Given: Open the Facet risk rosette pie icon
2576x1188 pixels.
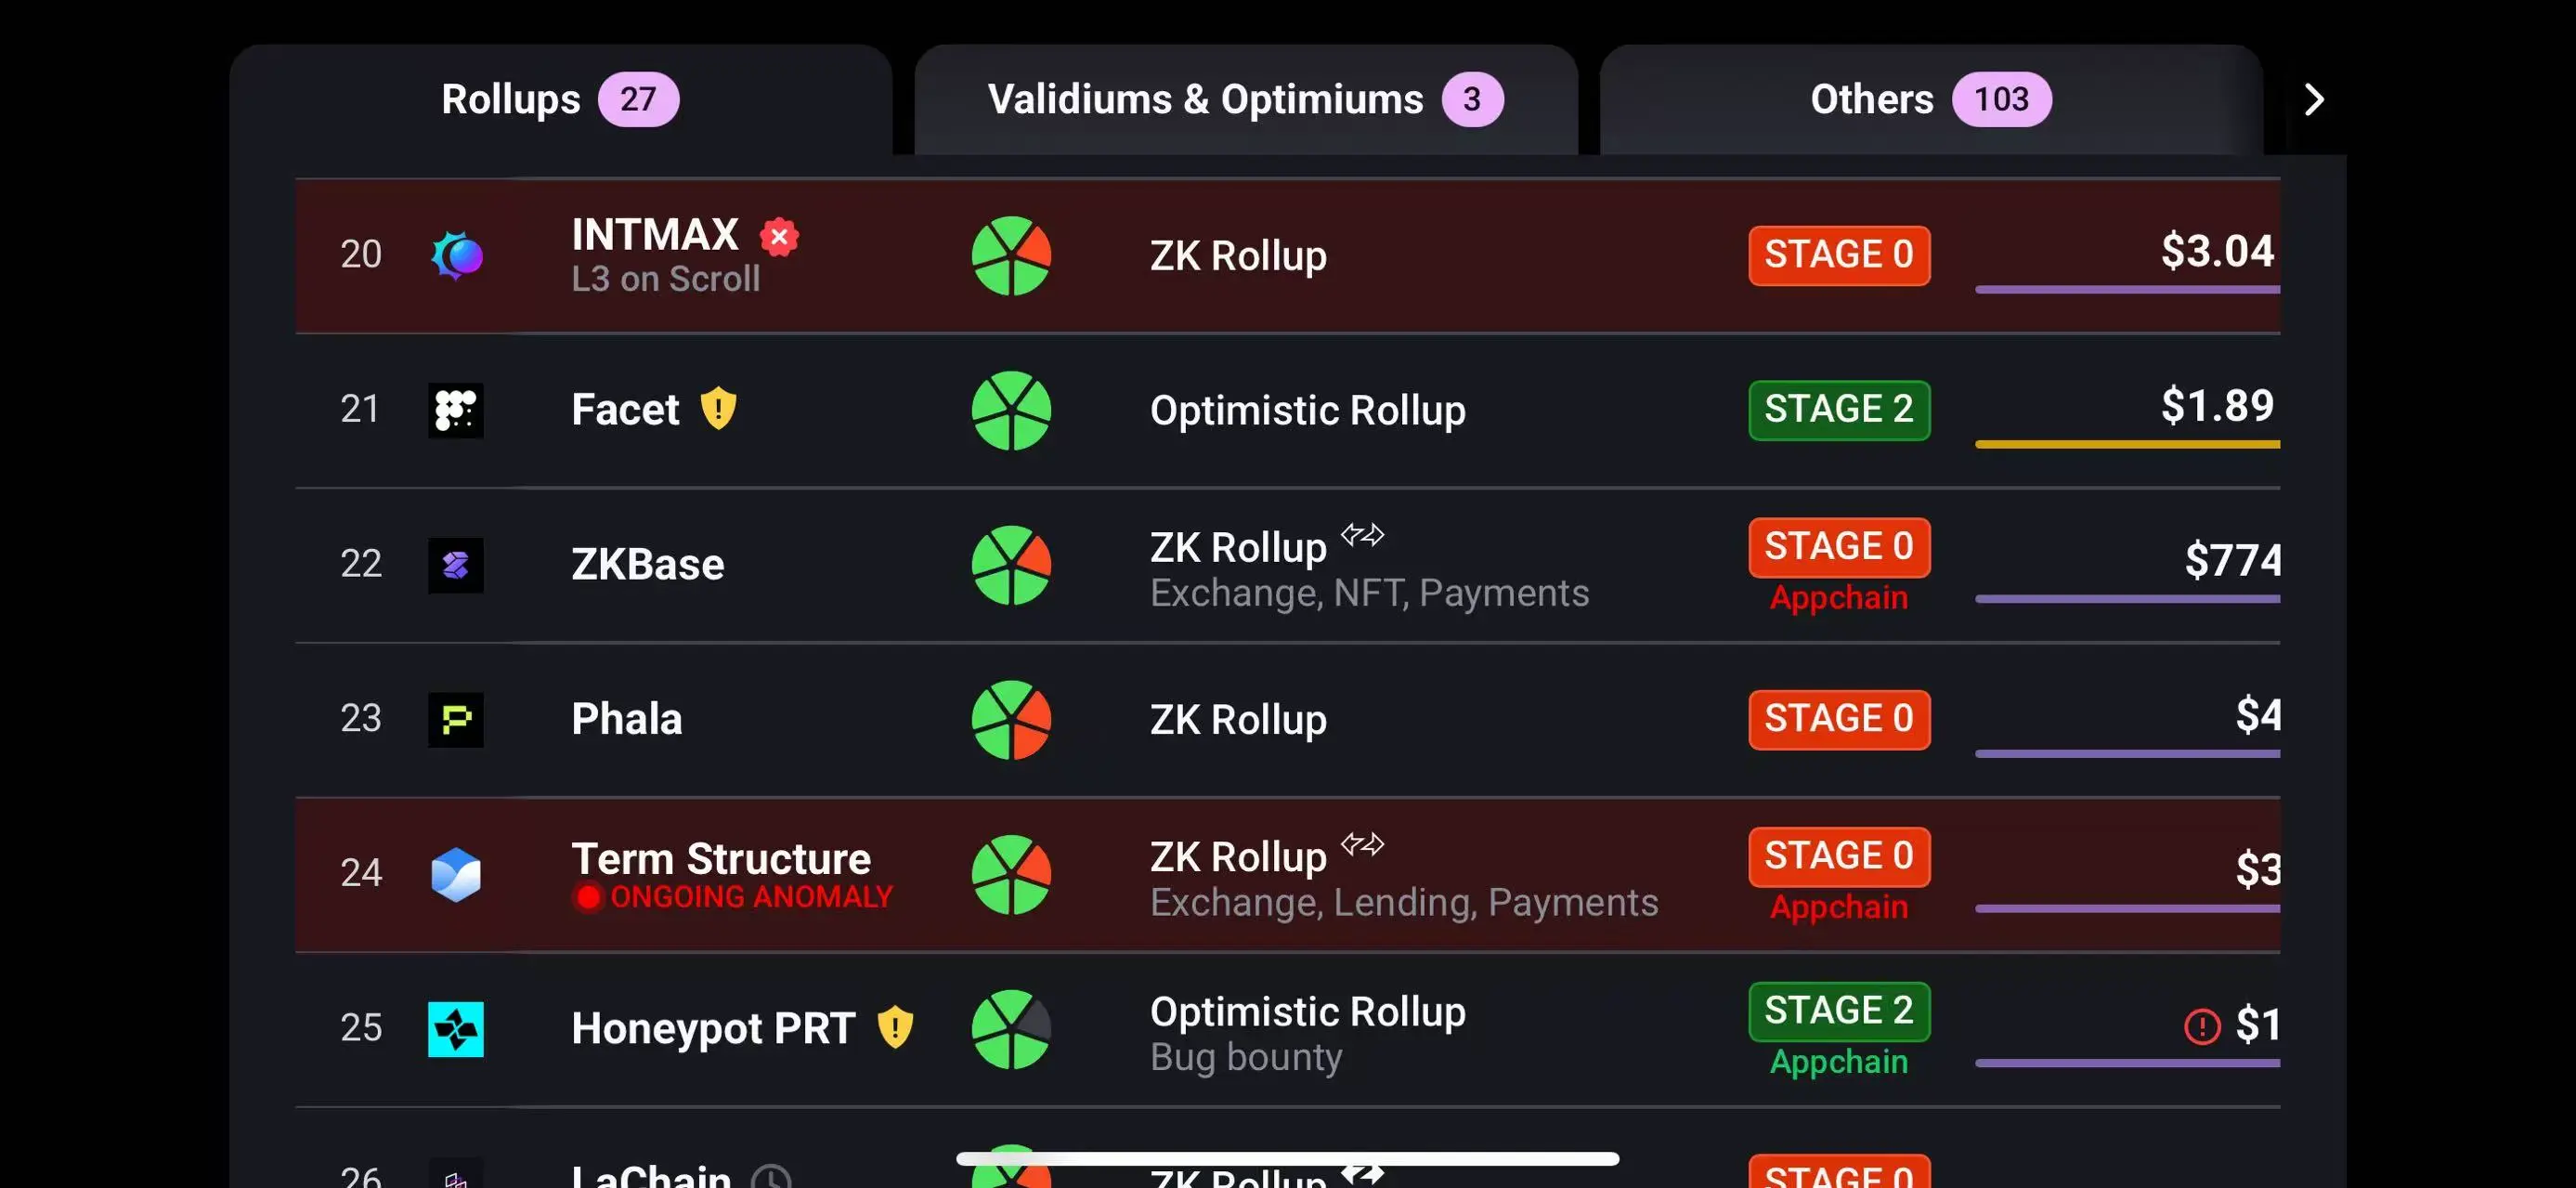Looking at the screenshot, I should (1011, 410).
